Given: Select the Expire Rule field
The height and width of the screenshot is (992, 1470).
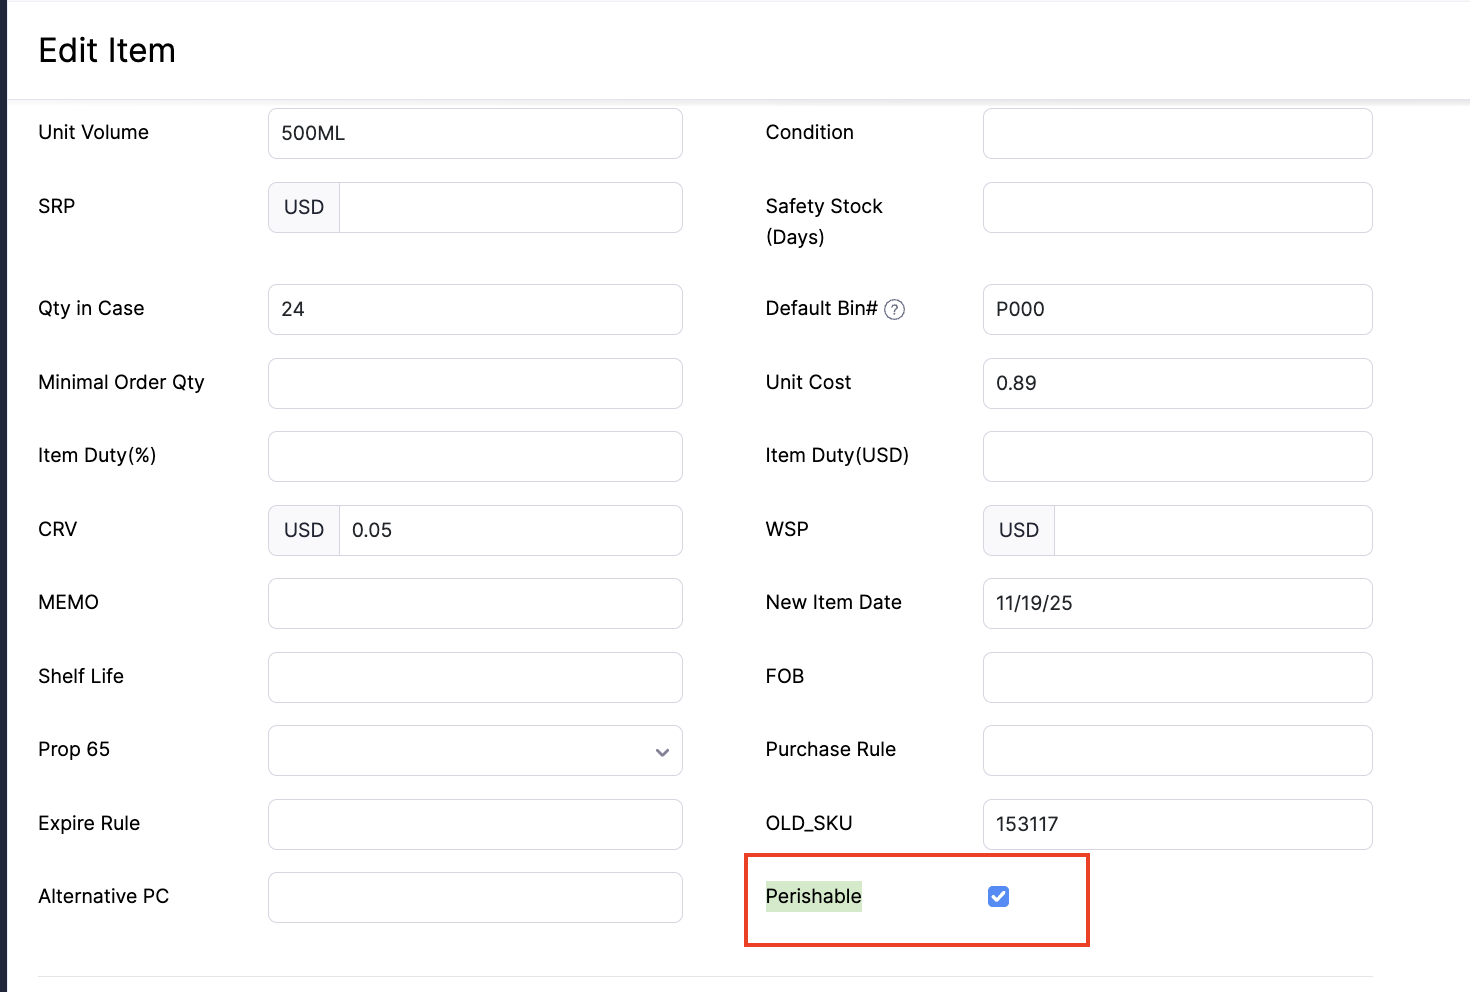Looking at the screenshot, I should click(475, 825).
